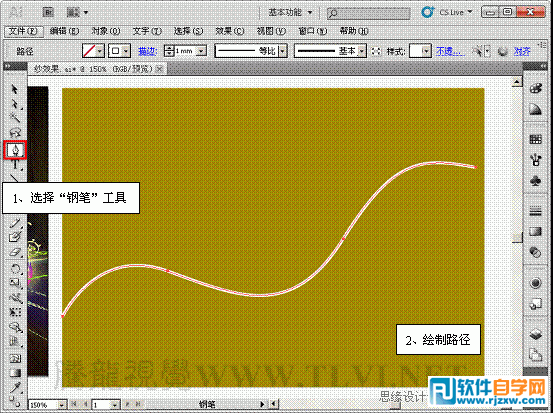
Task: Open the artboard number dropdown
Action: (115, 405)
